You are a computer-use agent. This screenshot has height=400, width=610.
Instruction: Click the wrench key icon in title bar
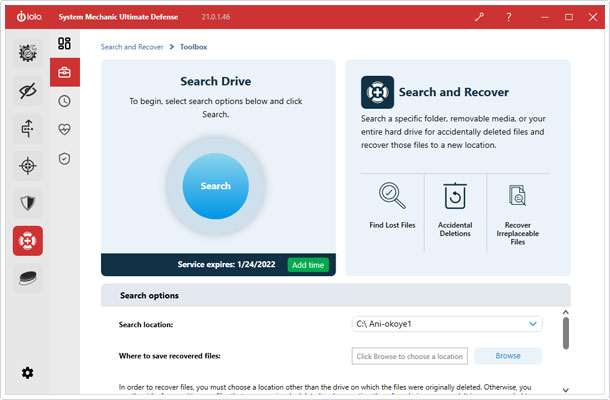(479, 17)
